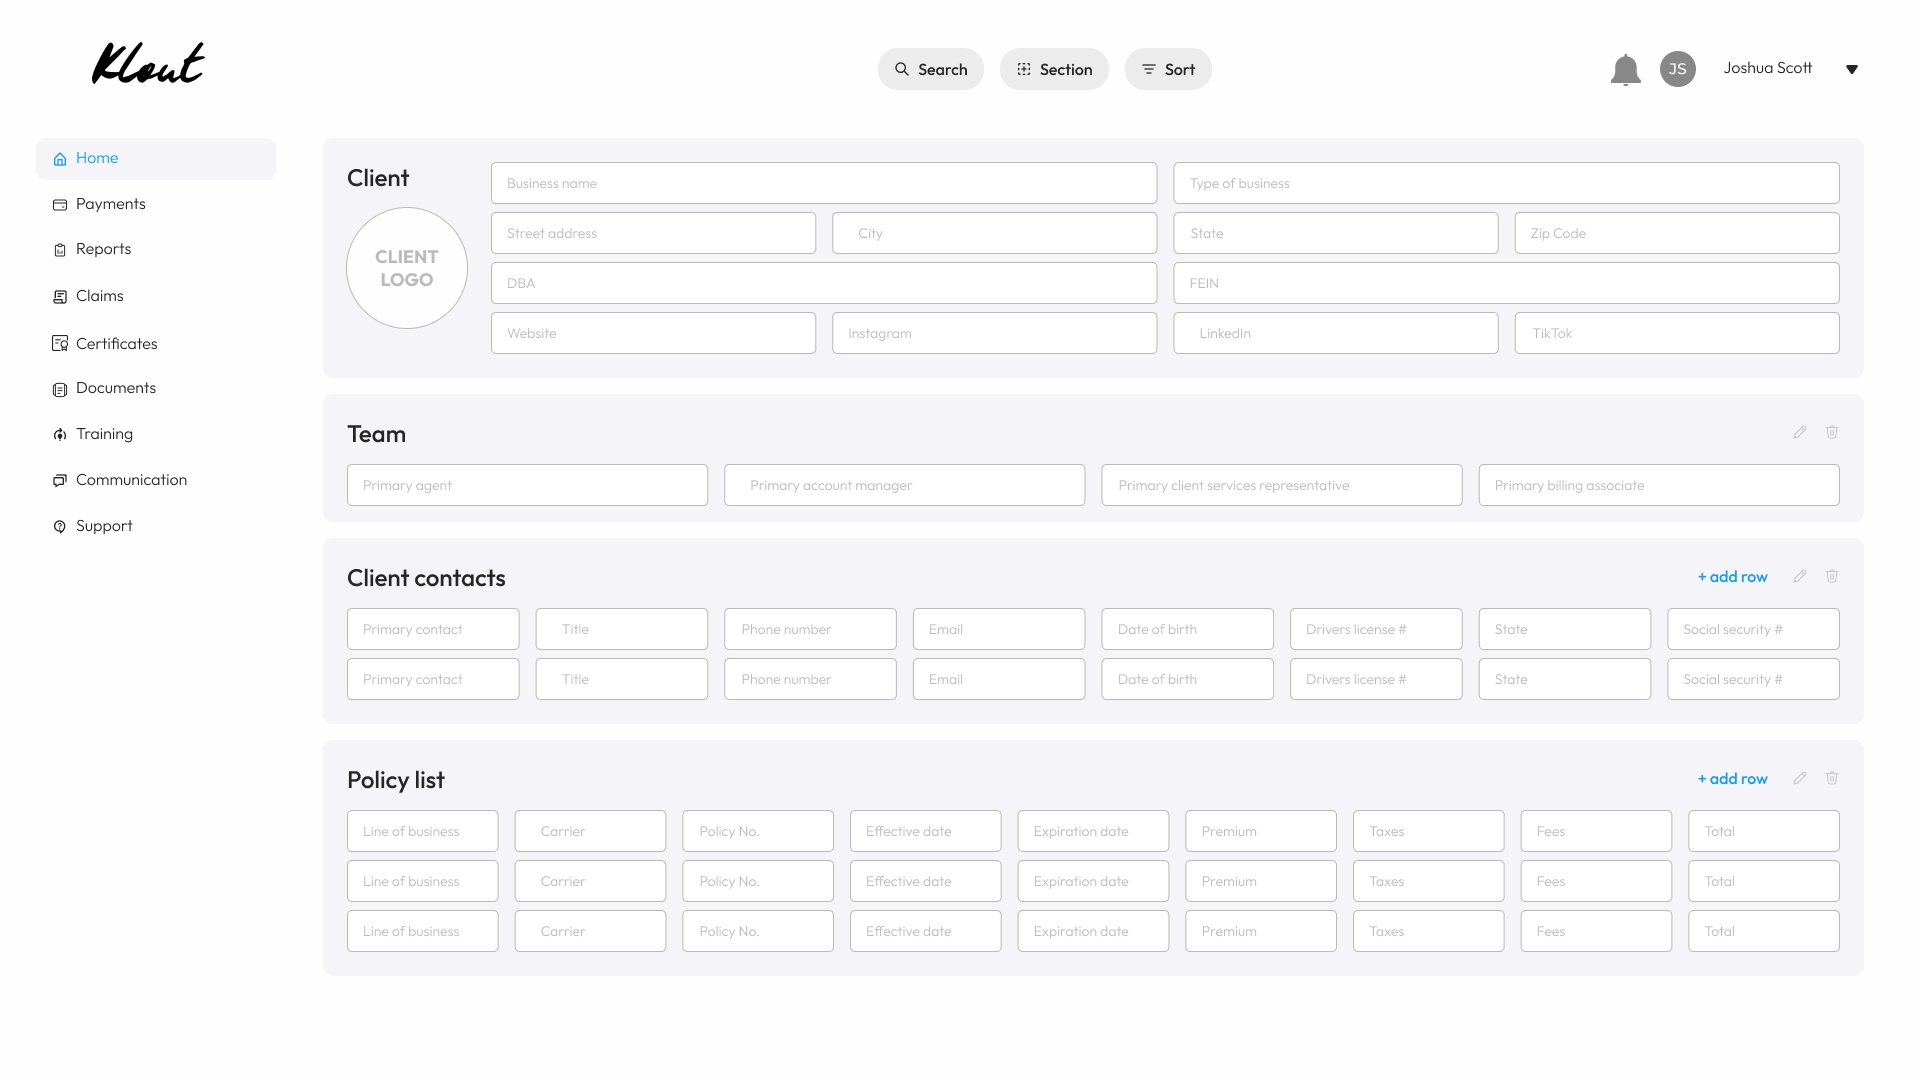Open the notifications bell
Screen dimensions: 1920x1080
pyautogui.click(x=1625, y=69)
